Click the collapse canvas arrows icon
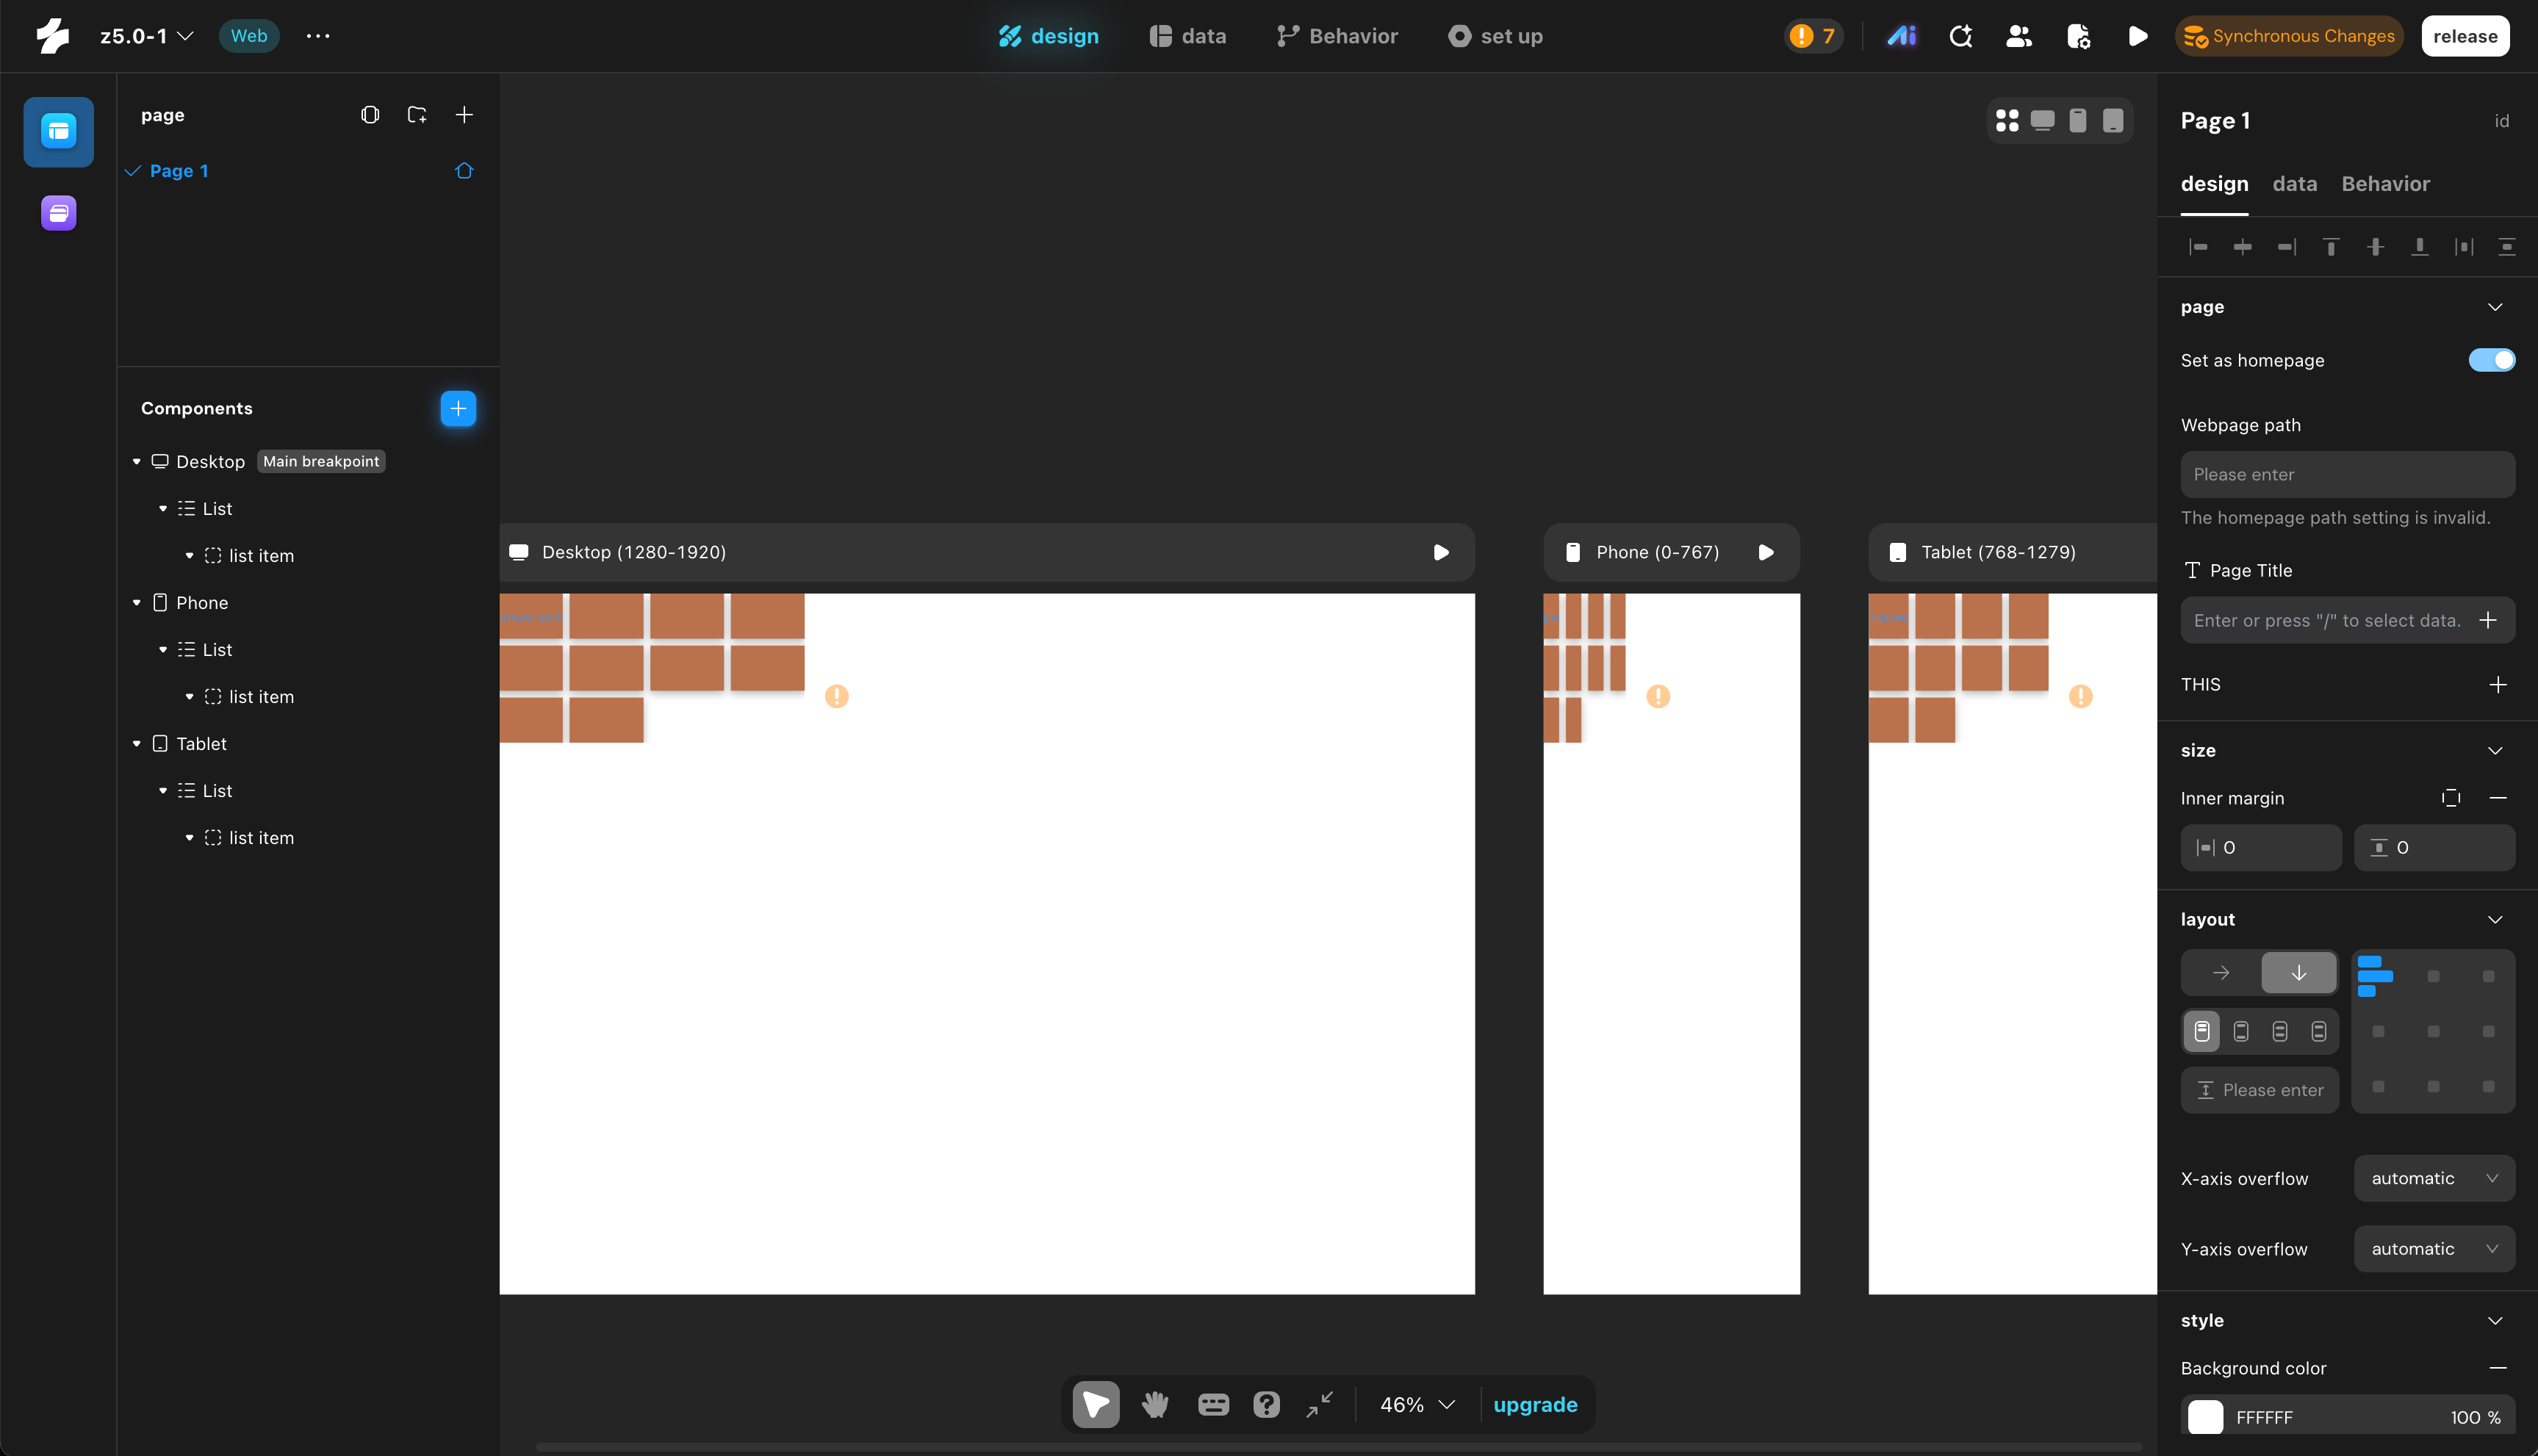Viewport: 2538px width, 1456px height. (1319, 1404)
